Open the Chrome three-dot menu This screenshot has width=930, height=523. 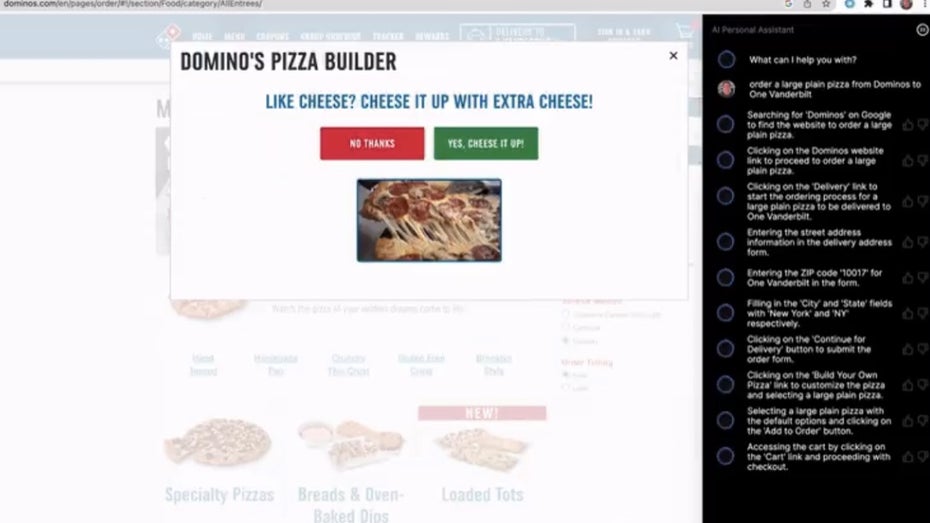(x=926, y=4)
